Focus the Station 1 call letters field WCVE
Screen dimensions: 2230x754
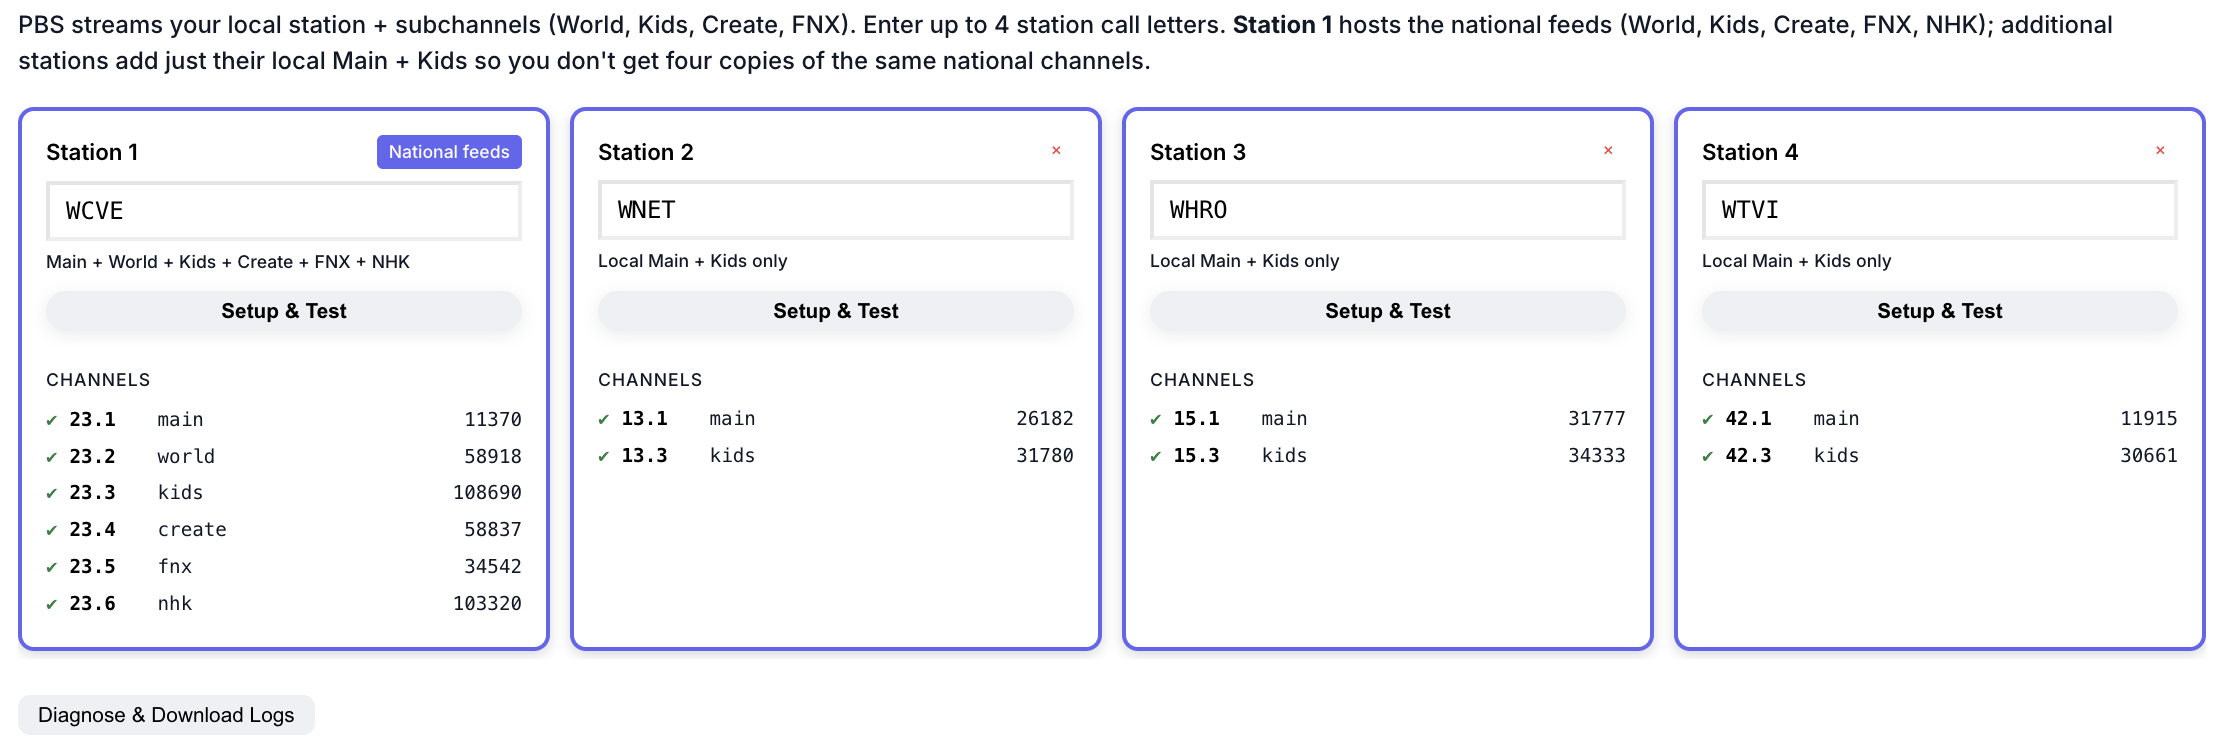pyautogui.click(x=284, y=211)
